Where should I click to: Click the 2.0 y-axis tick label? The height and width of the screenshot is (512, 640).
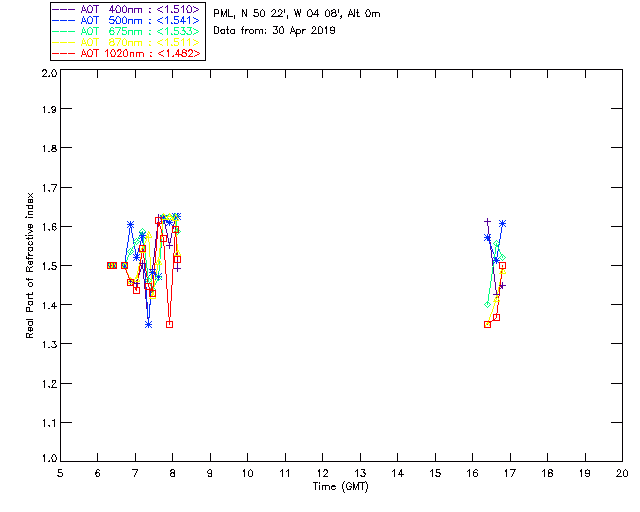[49, 73]
